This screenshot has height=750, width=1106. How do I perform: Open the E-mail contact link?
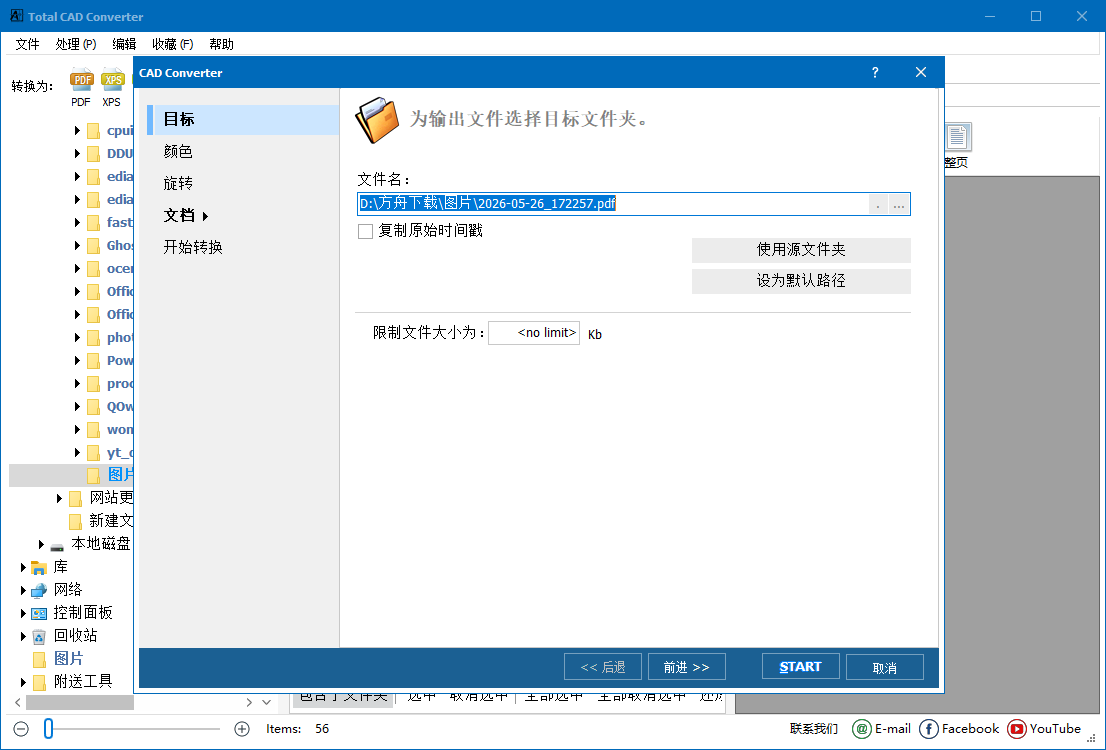[x=882, y=729]
